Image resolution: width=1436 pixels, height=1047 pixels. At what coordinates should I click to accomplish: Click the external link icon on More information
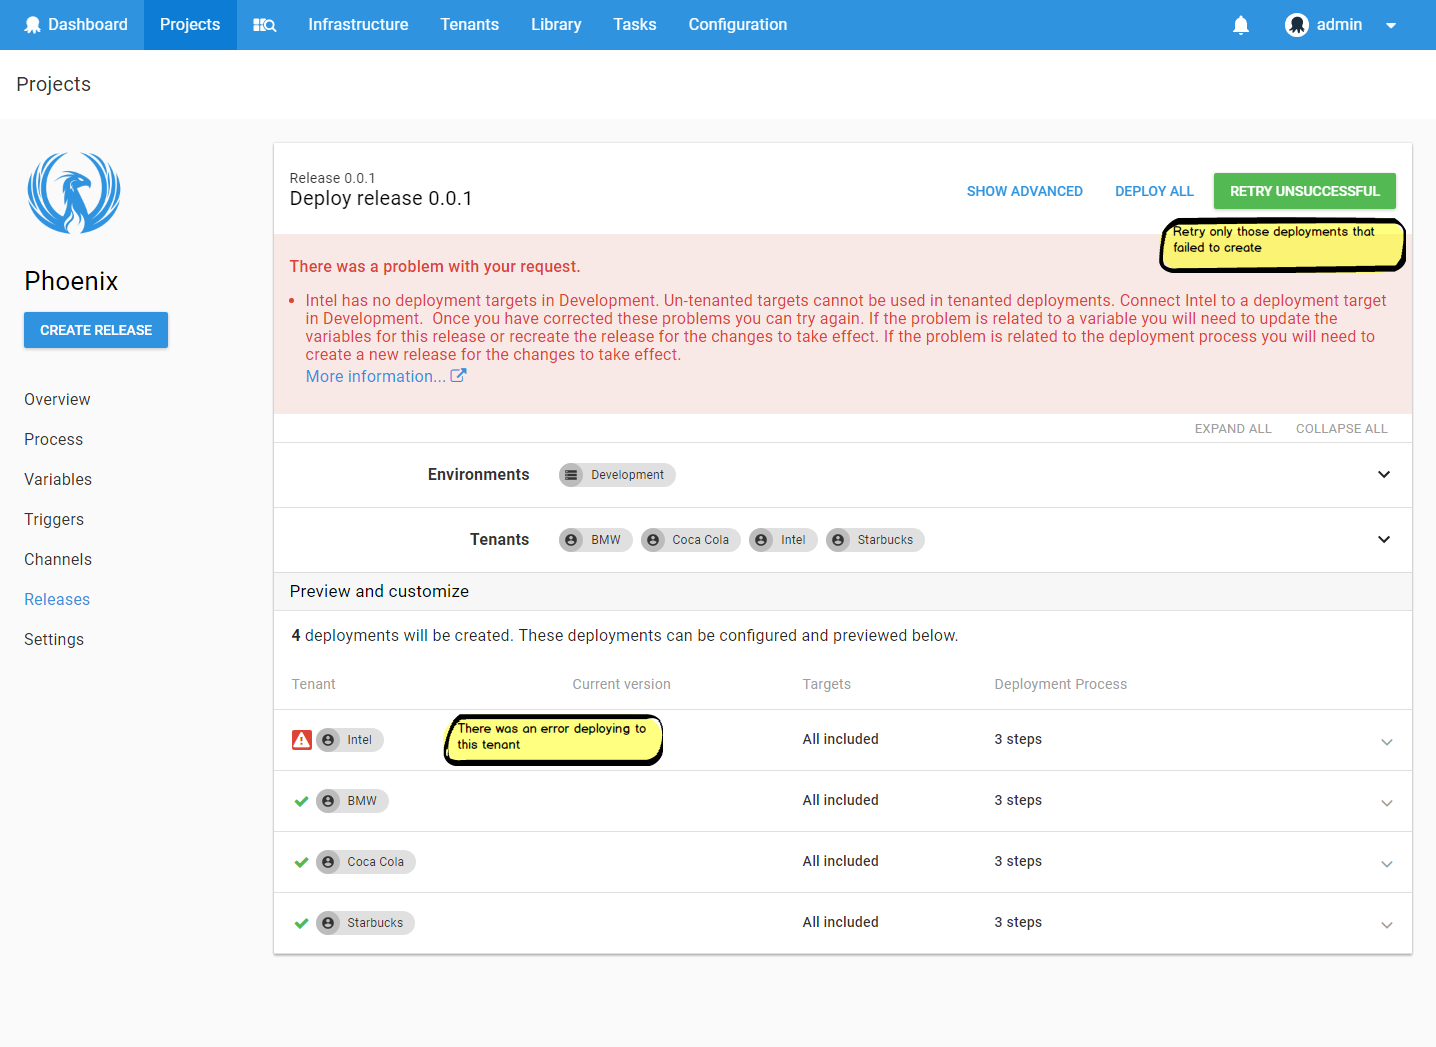coord(458,375)
